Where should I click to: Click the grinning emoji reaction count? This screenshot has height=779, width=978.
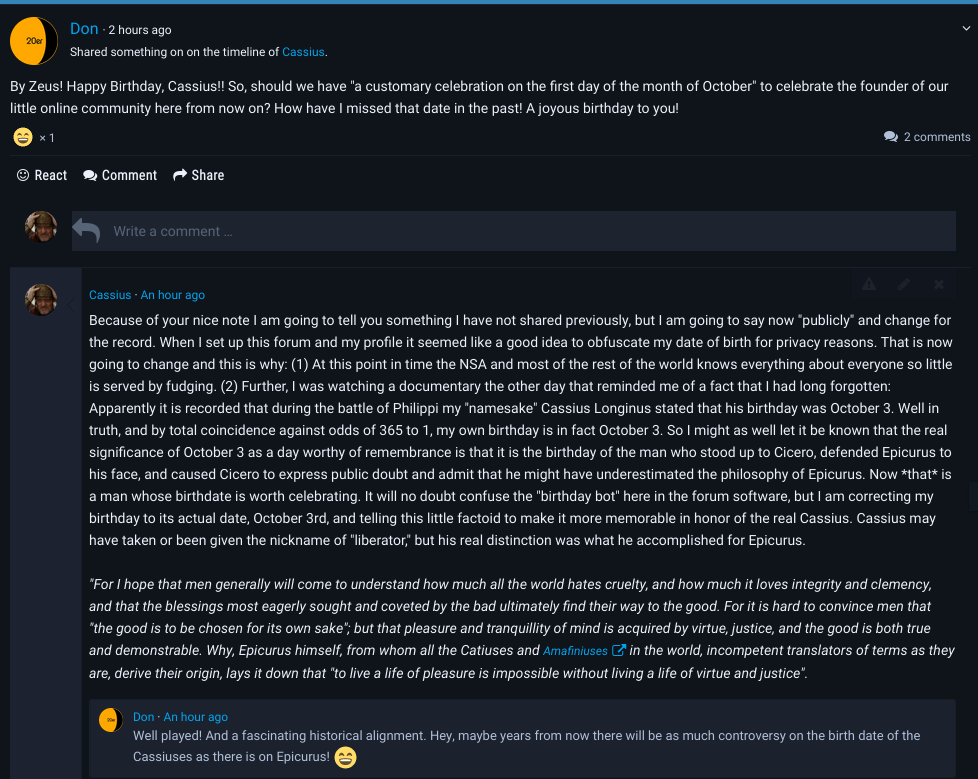pos(34,137)
